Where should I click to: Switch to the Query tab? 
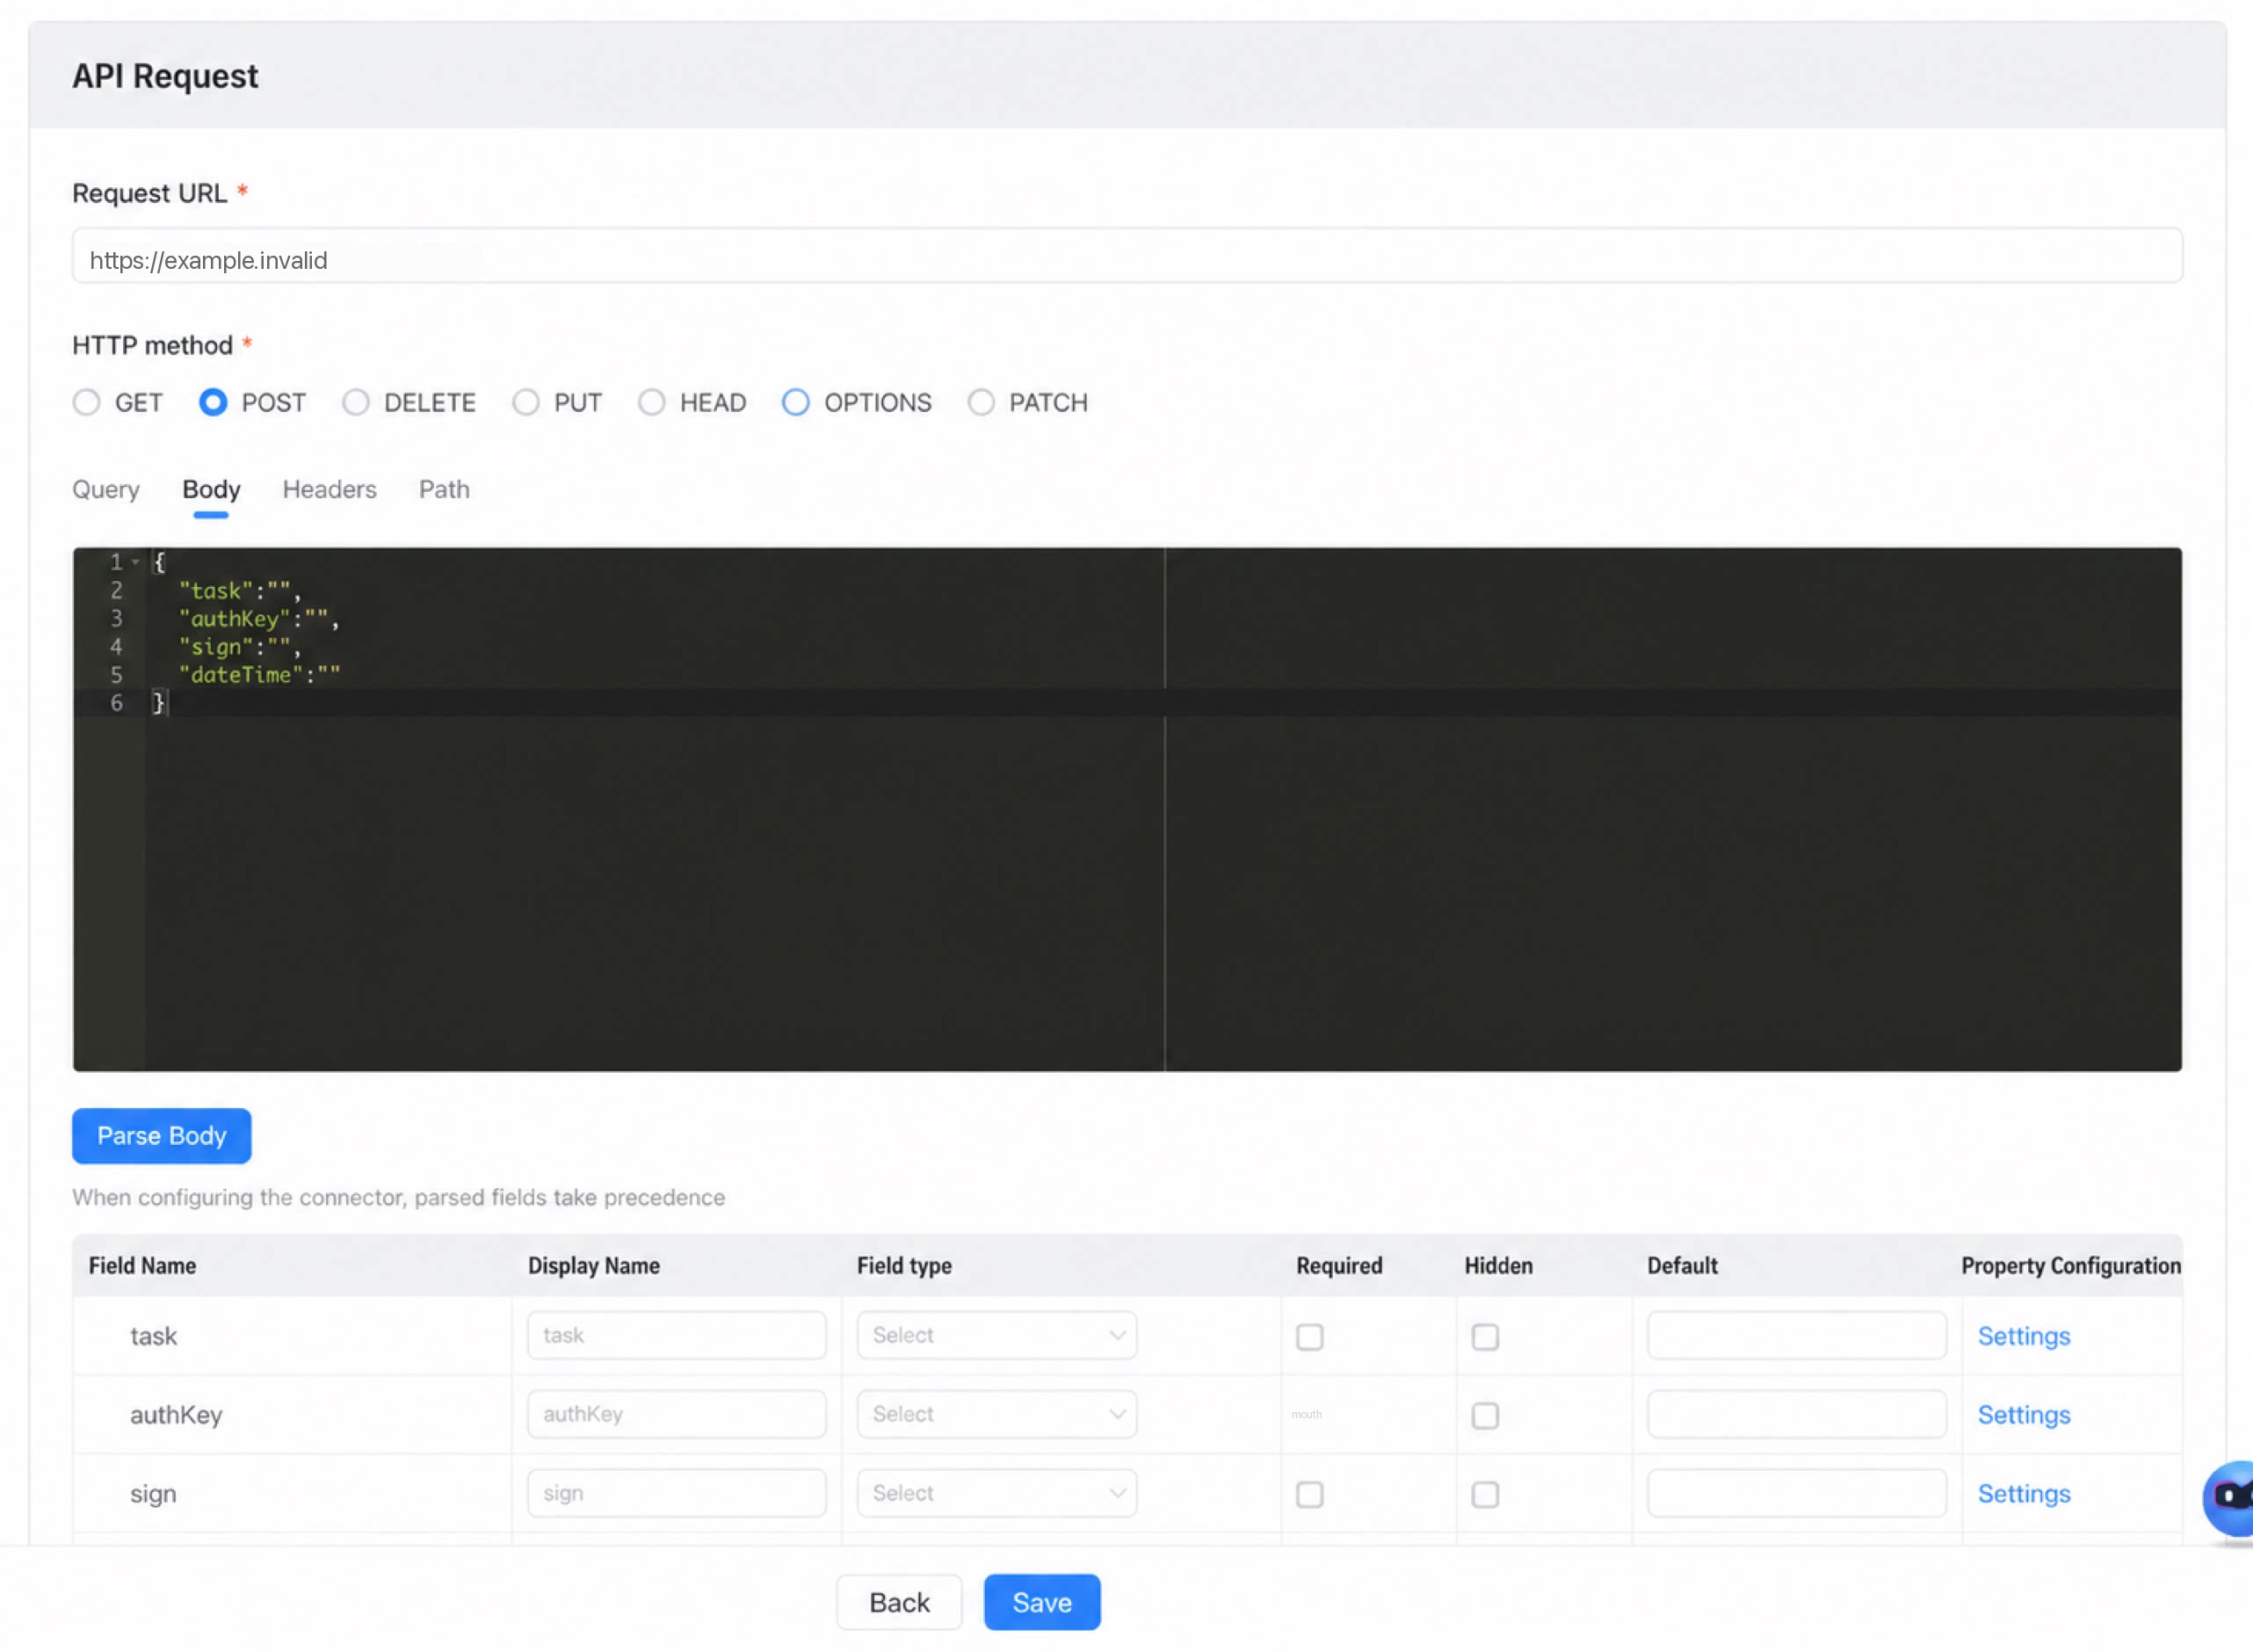106,489
